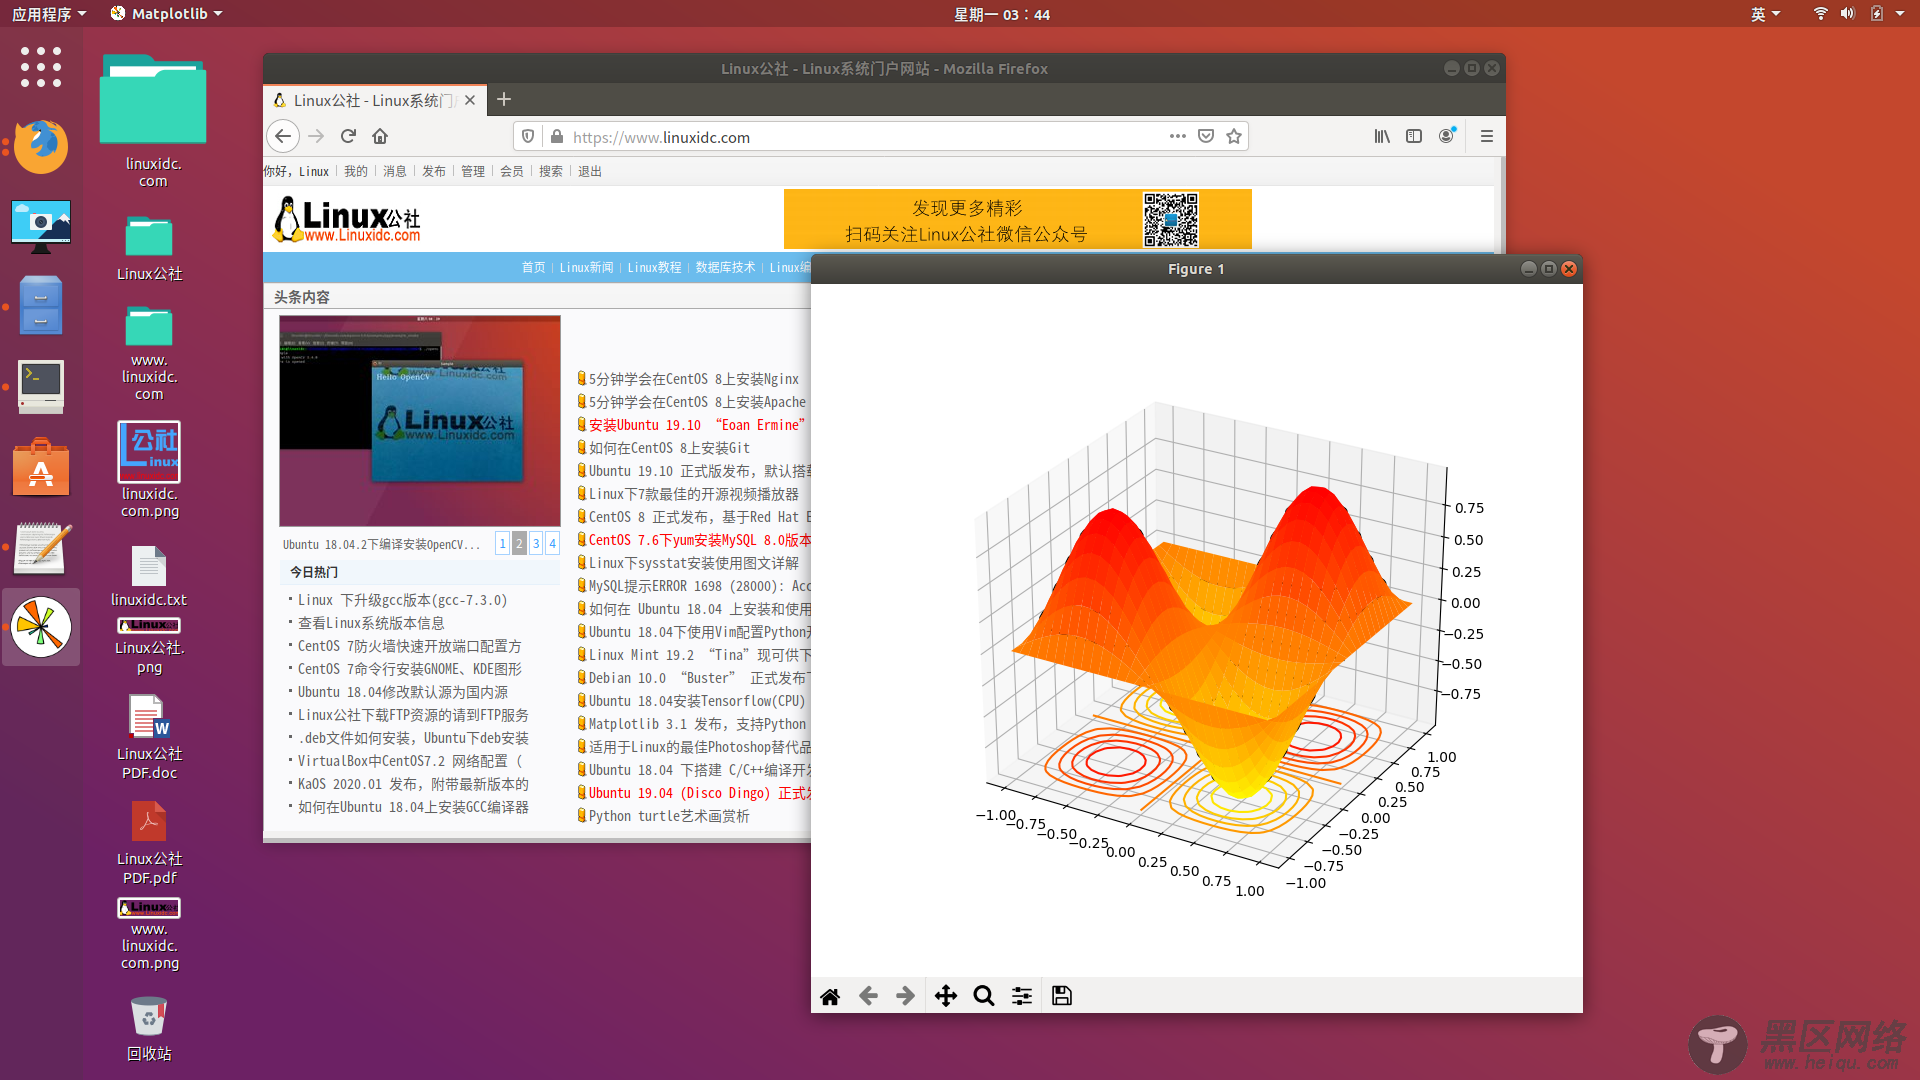Image resolution: width=1920 pixels, height=1080 pixels.
Task: Go back to previous plot view
Action: click(868, 996)
